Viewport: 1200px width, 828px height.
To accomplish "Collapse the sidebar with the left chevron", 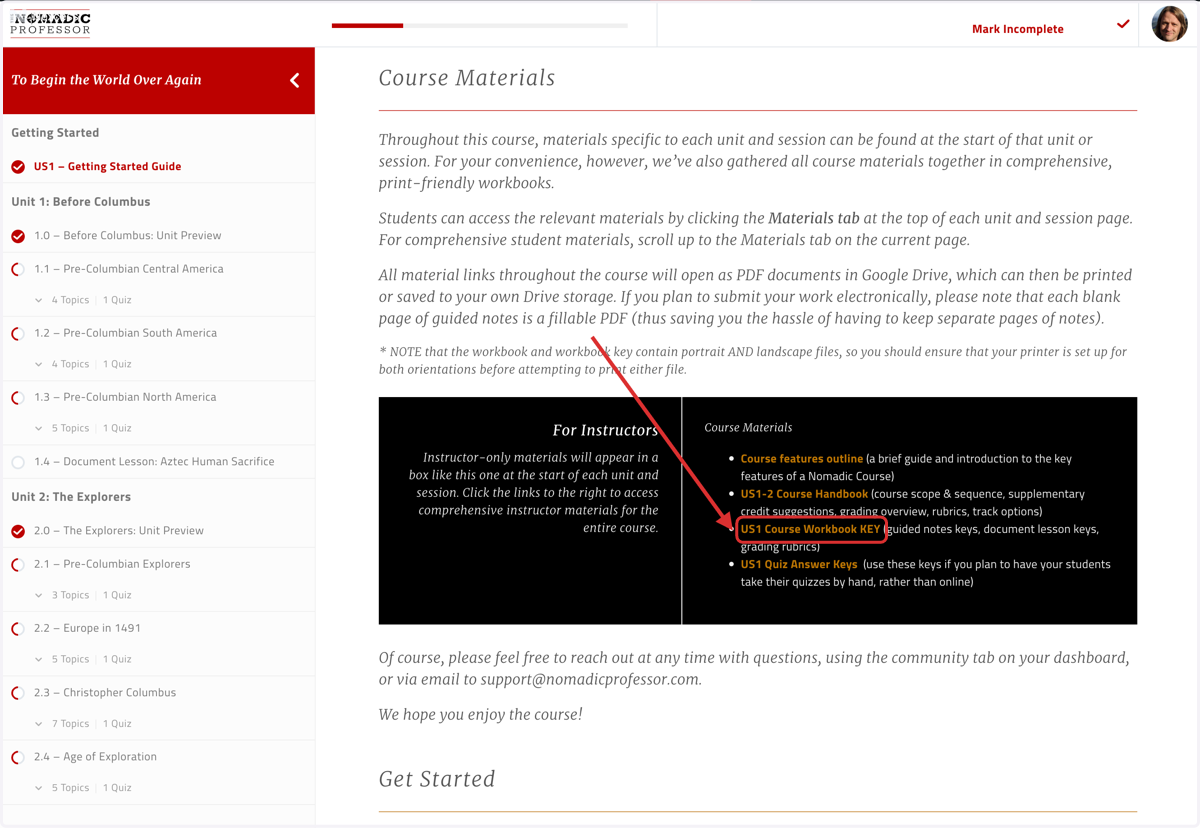I will 295,80.
